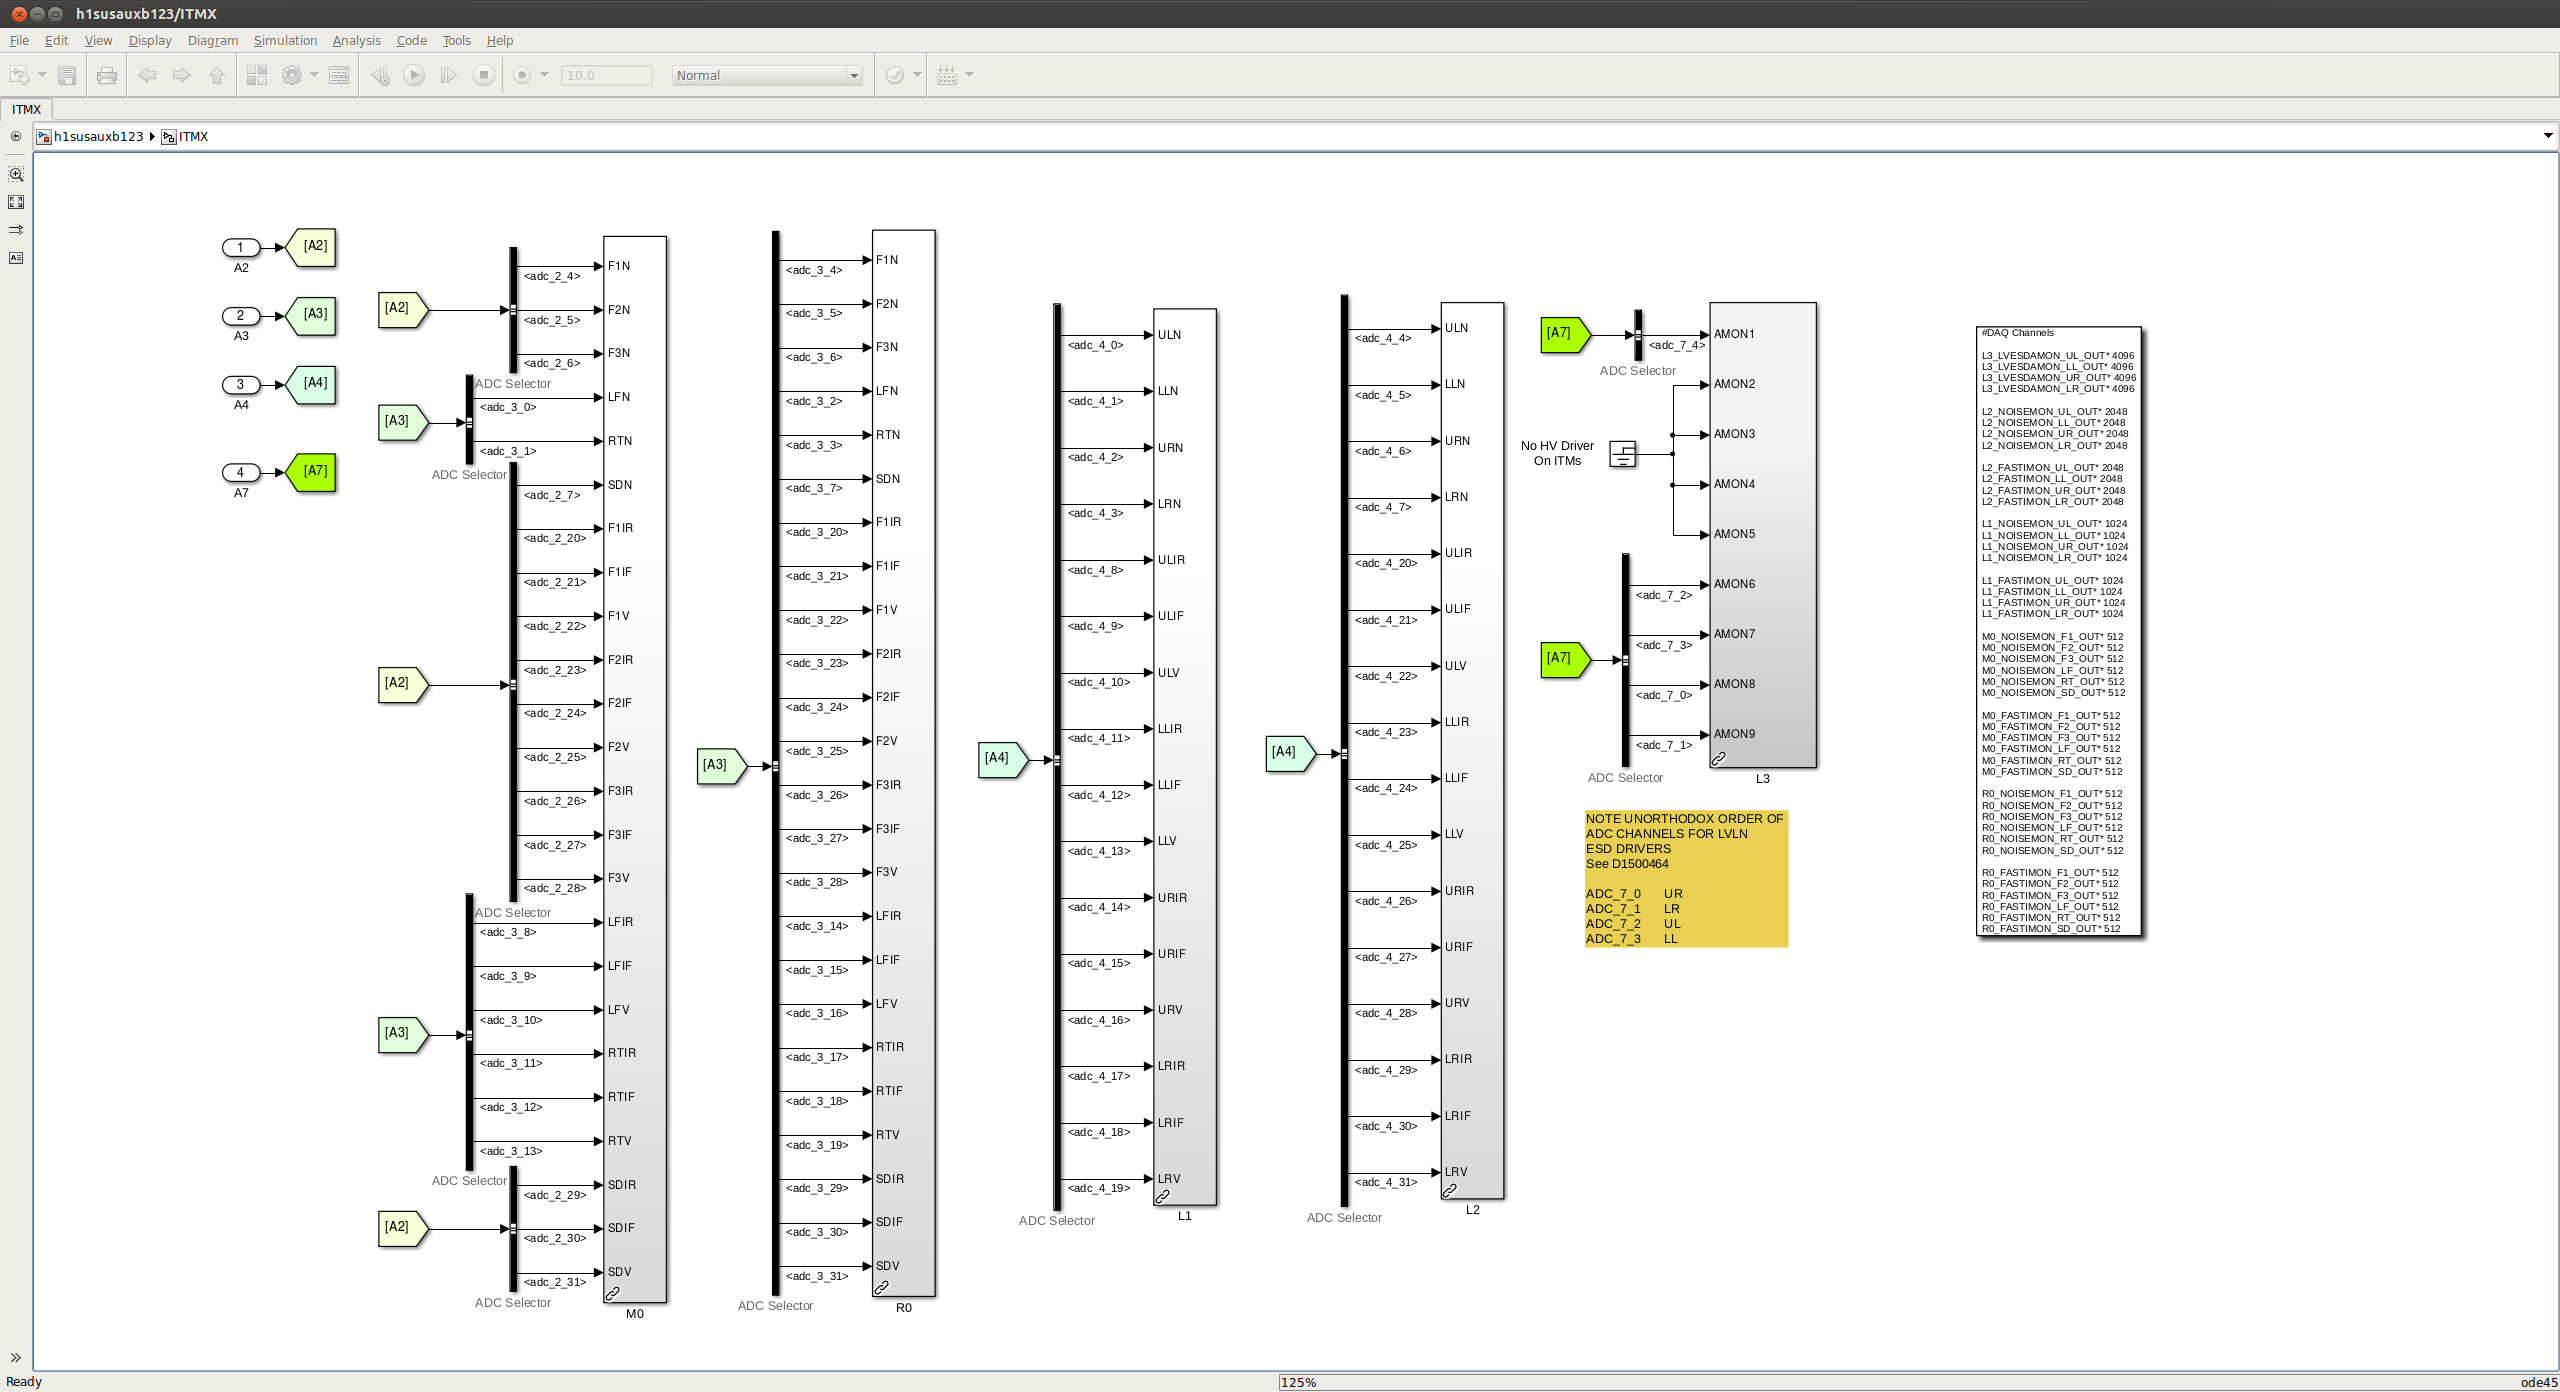The image size is (2560, 1392).
Task: Click the Step Forward simulation button
Action: [x=448, y=75]
